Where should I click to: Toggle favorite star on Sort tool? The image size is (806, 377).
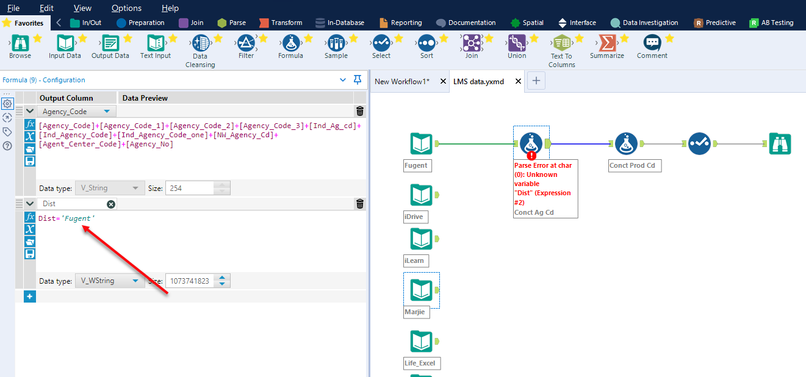pyautogui.click(x=444, y=38)
